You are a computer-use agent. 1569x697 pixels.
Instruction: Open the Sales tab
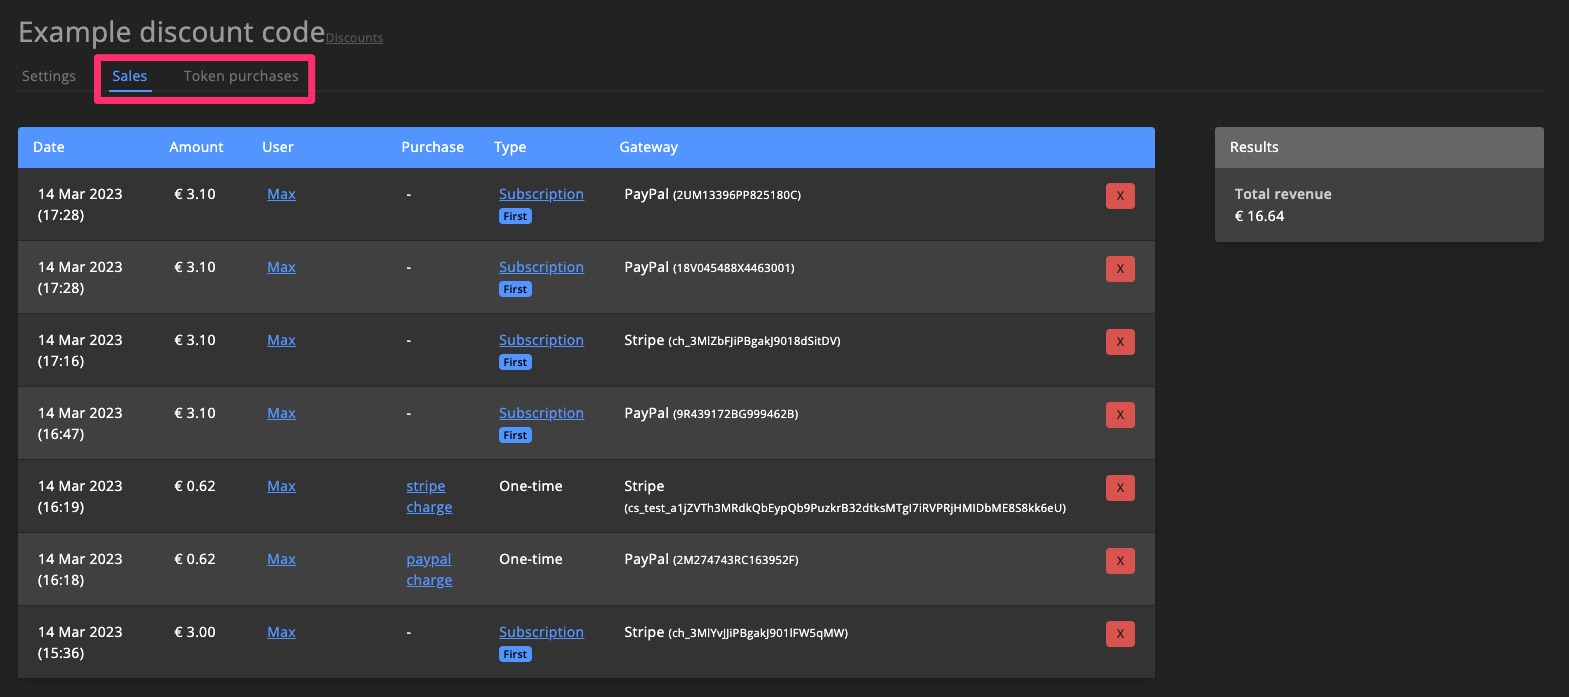point(130,76)
